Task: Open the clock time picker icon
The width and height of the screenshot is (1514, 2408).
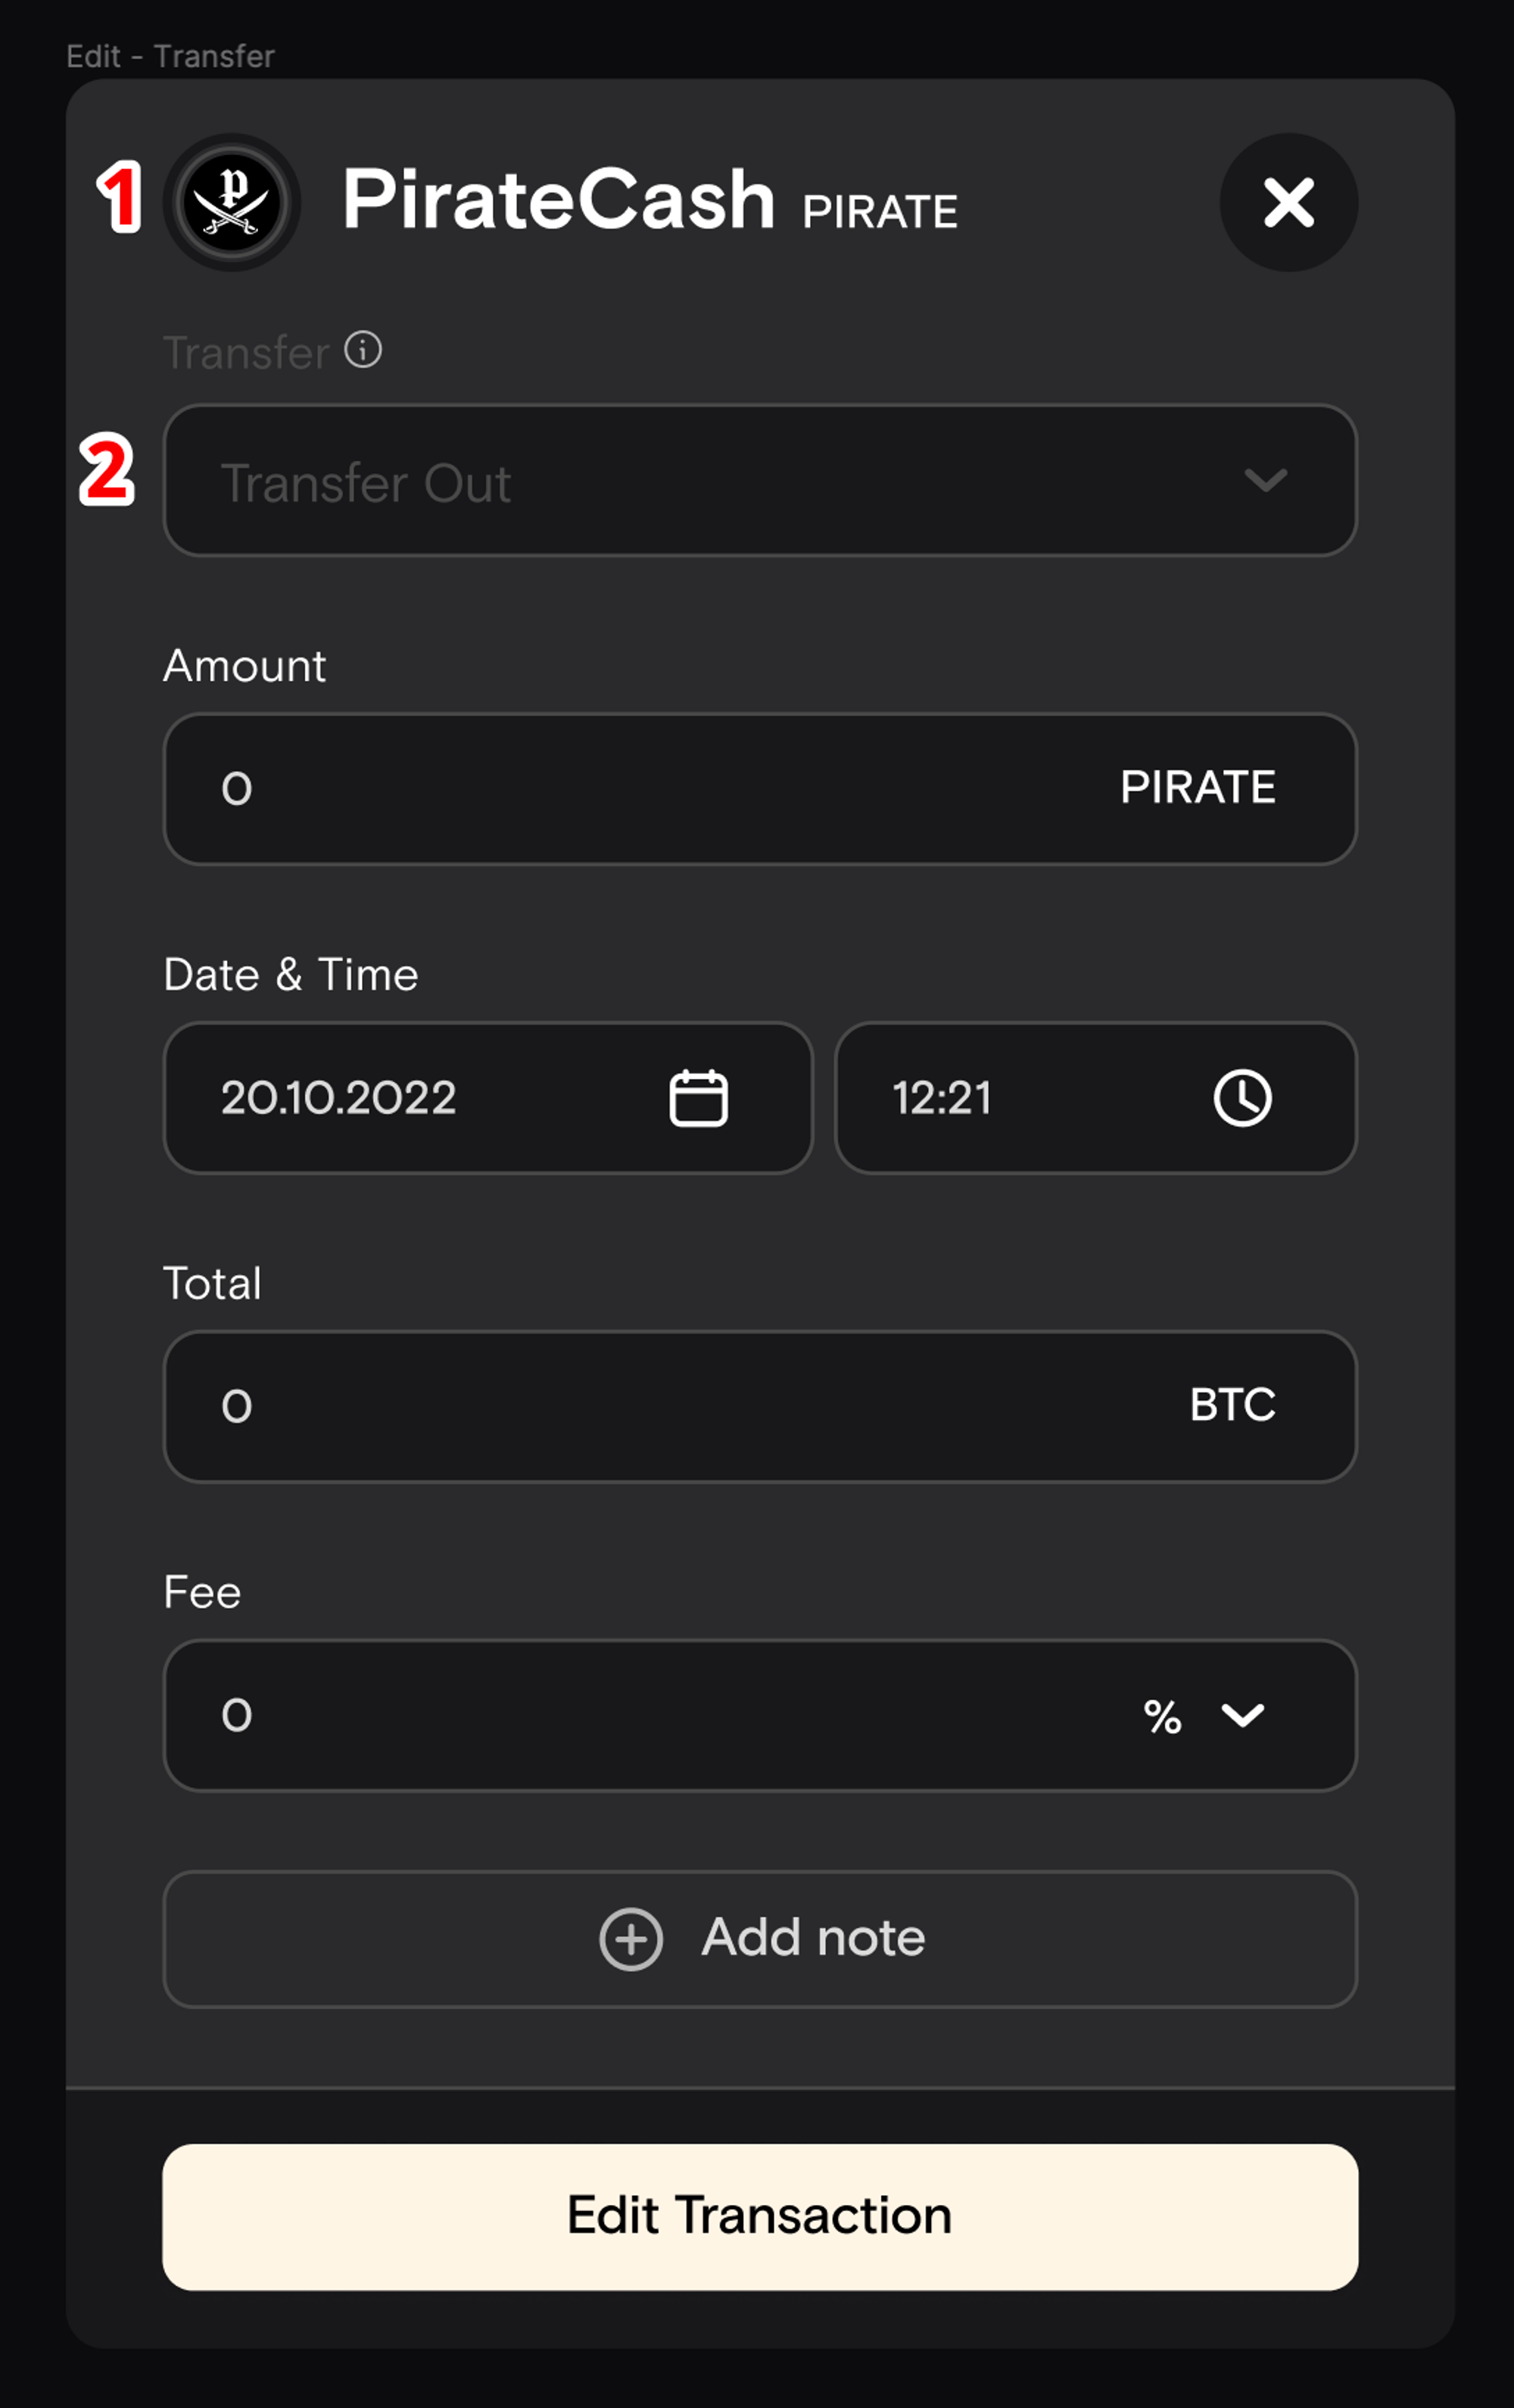Action: 1242,1098
